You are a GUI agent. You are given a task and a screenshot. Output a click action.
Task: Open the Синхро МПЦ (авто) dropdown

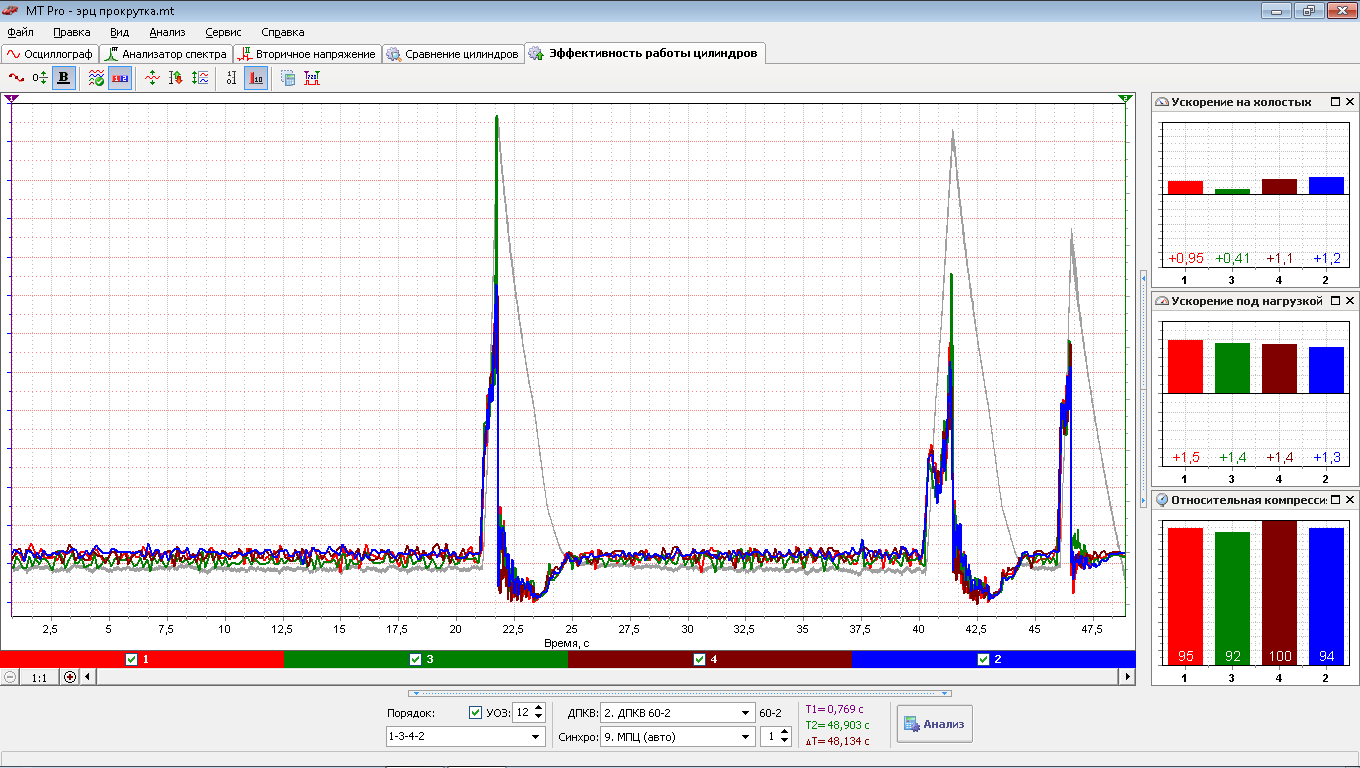pyautogui.click(x=677, y=737)
